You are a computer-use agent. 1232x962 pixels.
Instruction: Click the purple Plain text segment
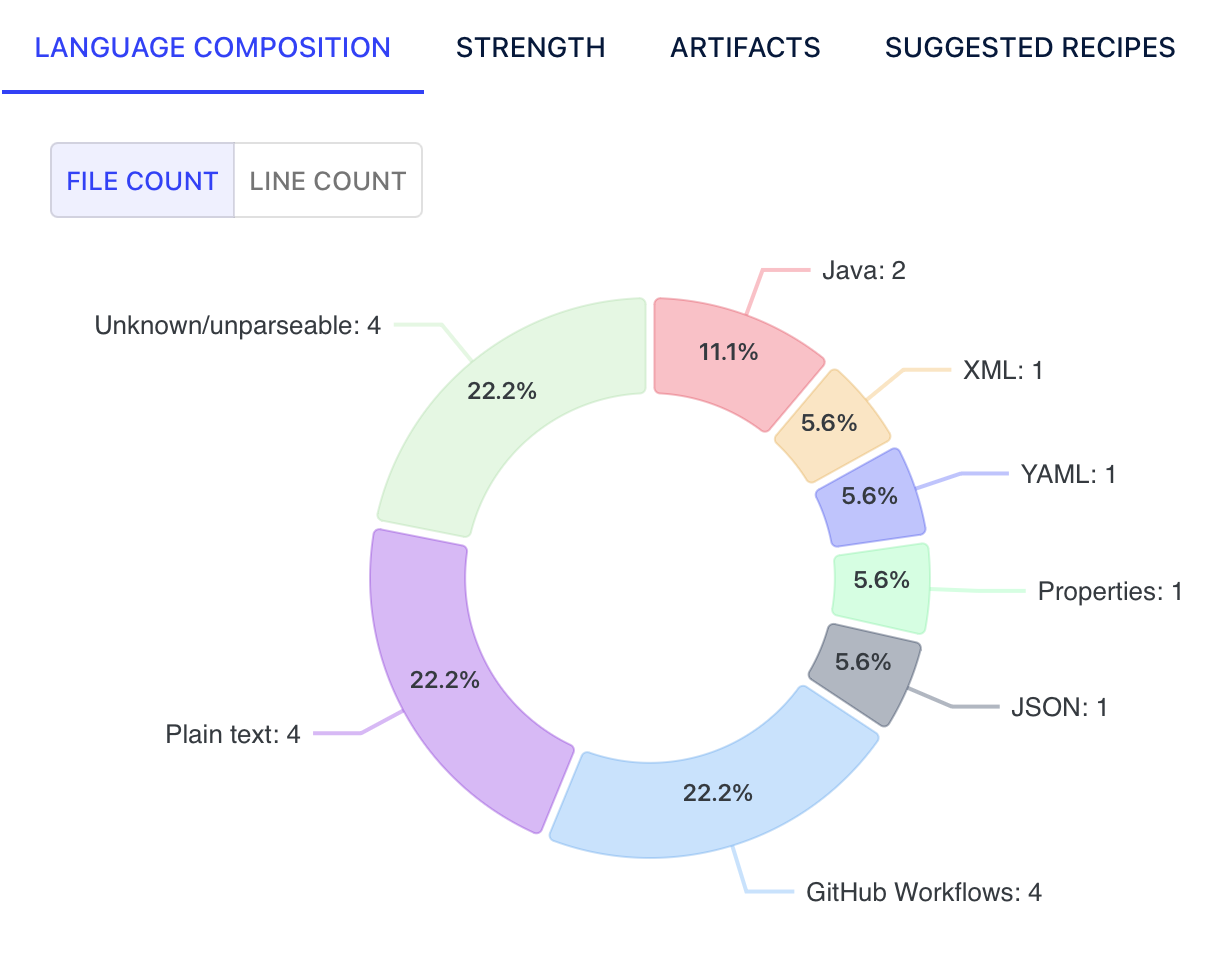coord(450,682)
